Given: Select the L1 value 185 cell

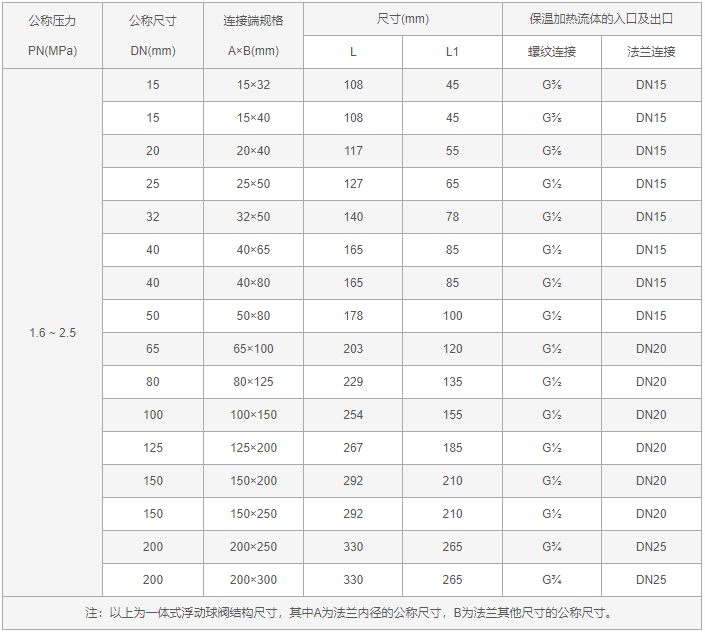Looking at the screenshot, I should click(452, 448).
